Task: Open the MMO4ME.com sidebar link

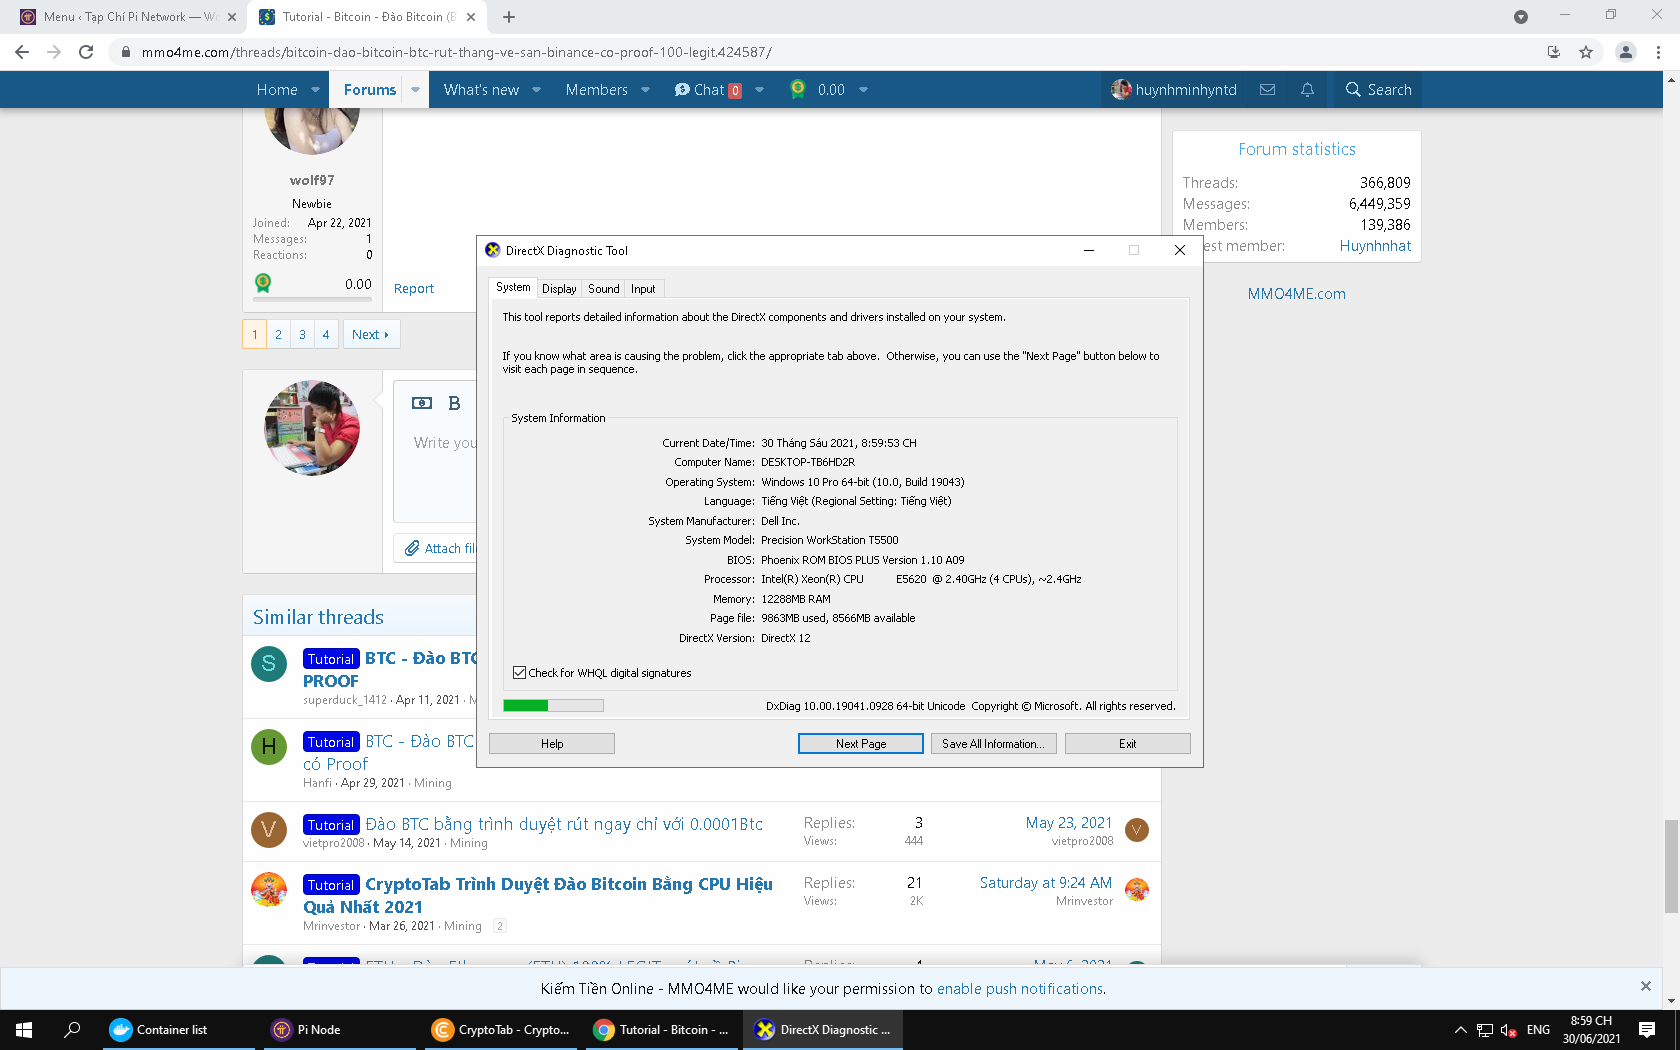Action: tap(1296, 294)
